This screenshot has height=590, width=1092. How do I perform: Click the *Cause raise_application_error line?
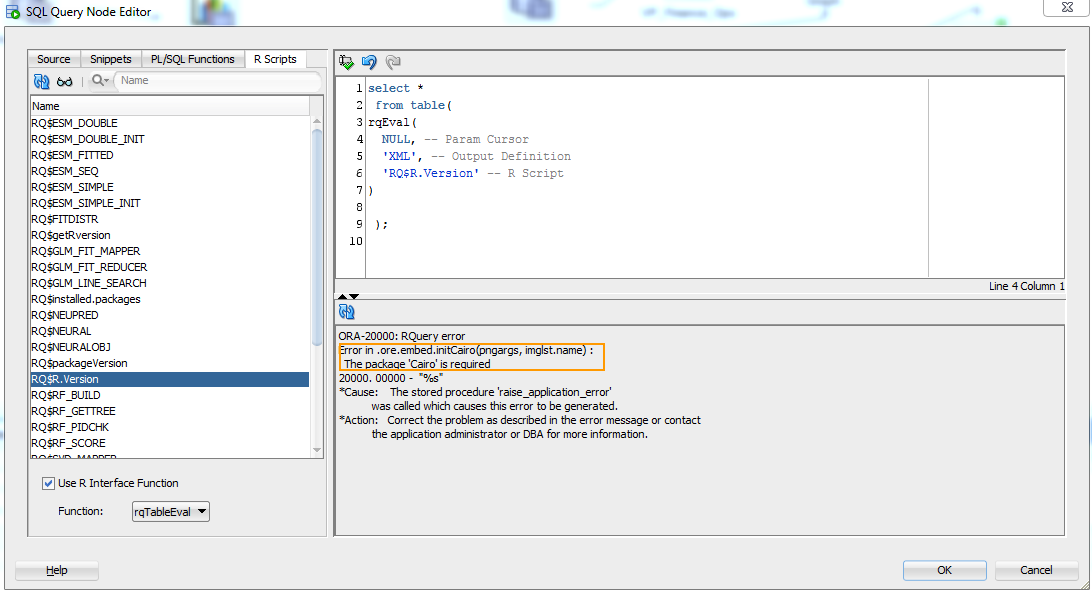click(475, 392)
